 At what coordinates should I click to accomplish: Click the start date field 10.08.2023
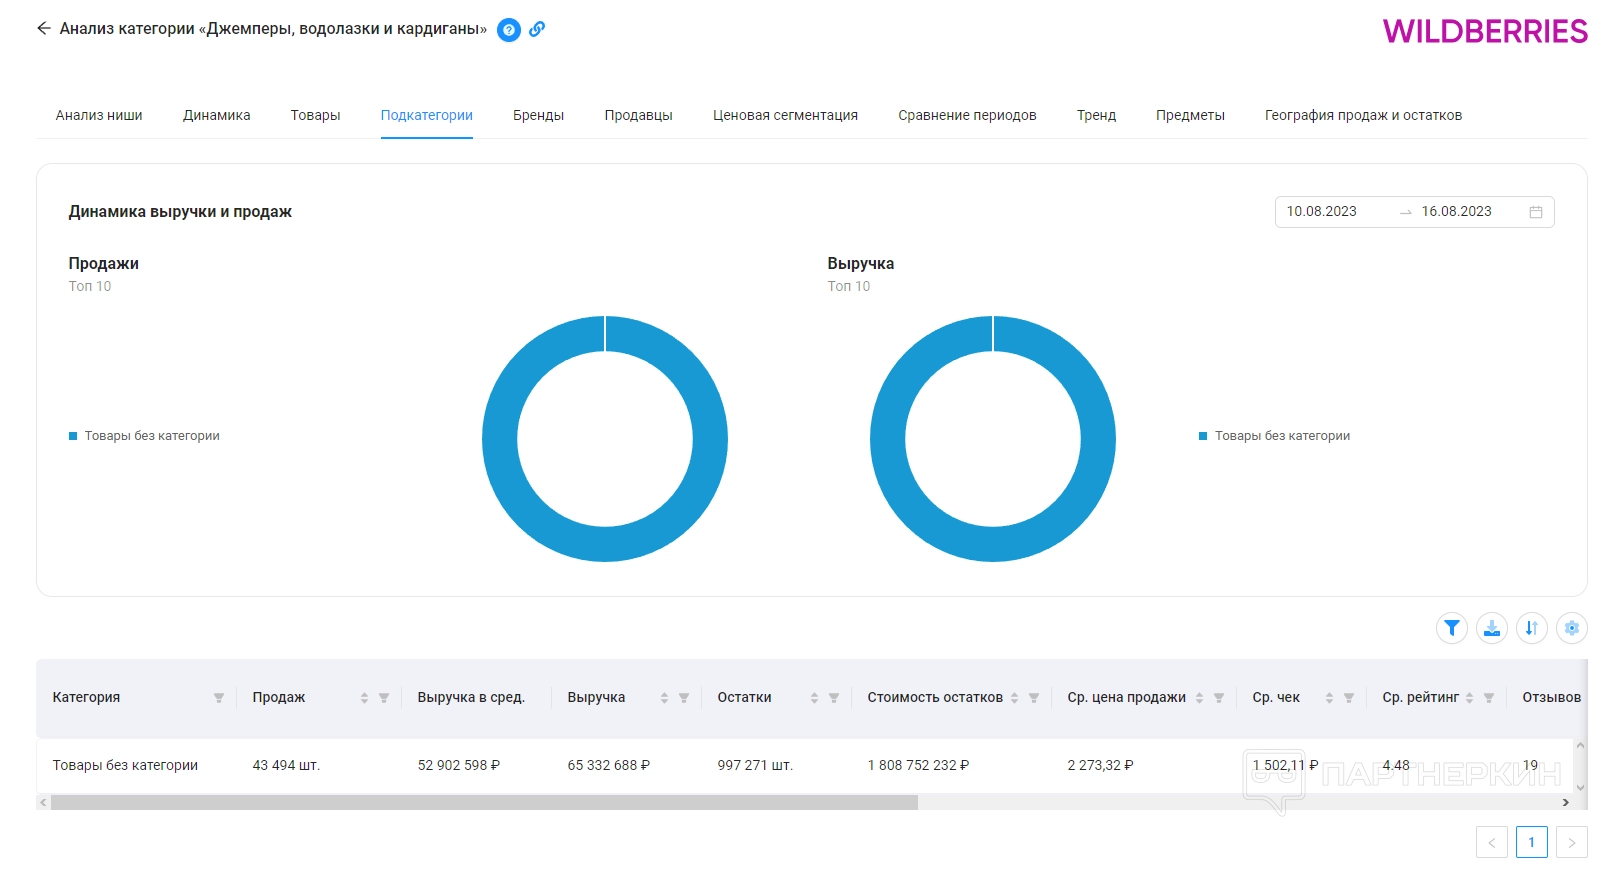pos(1321,212)
